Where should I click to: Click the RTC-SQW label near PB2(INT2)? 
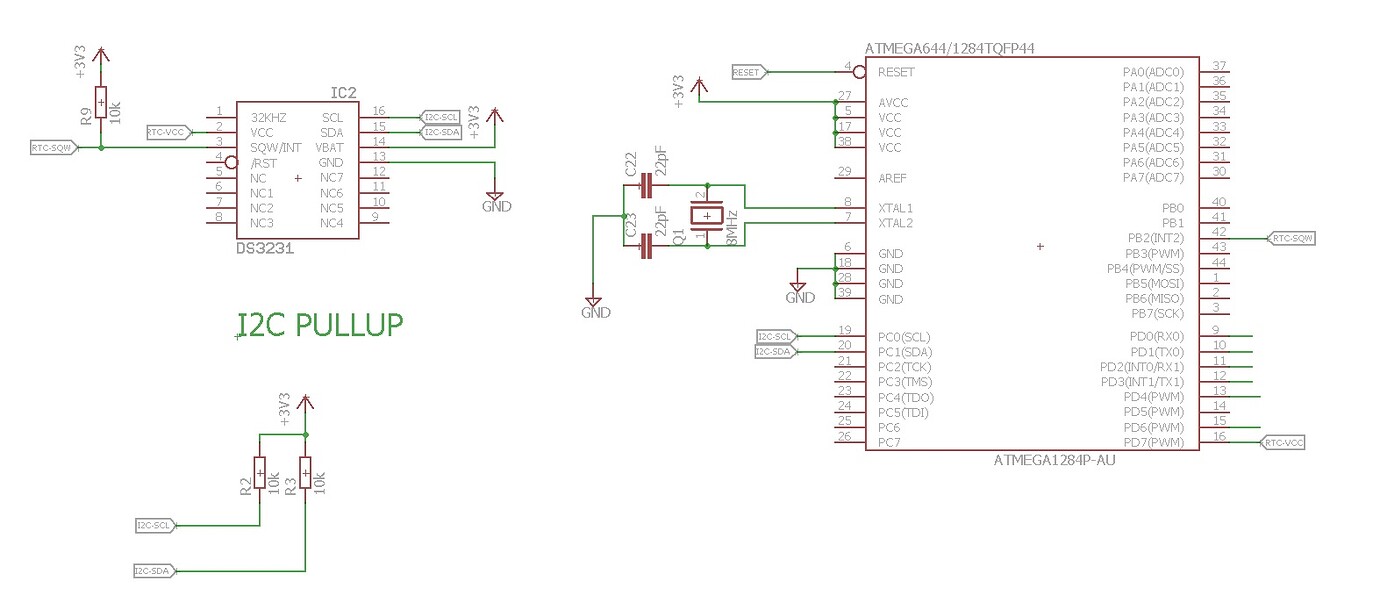click(x=1293, y=238)
